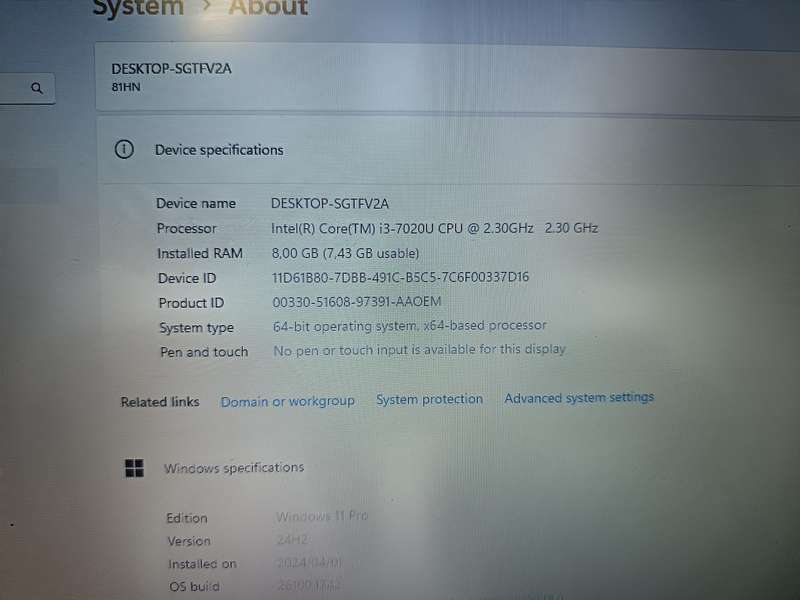Click the search magnifier icon

(x=37, y=88)
